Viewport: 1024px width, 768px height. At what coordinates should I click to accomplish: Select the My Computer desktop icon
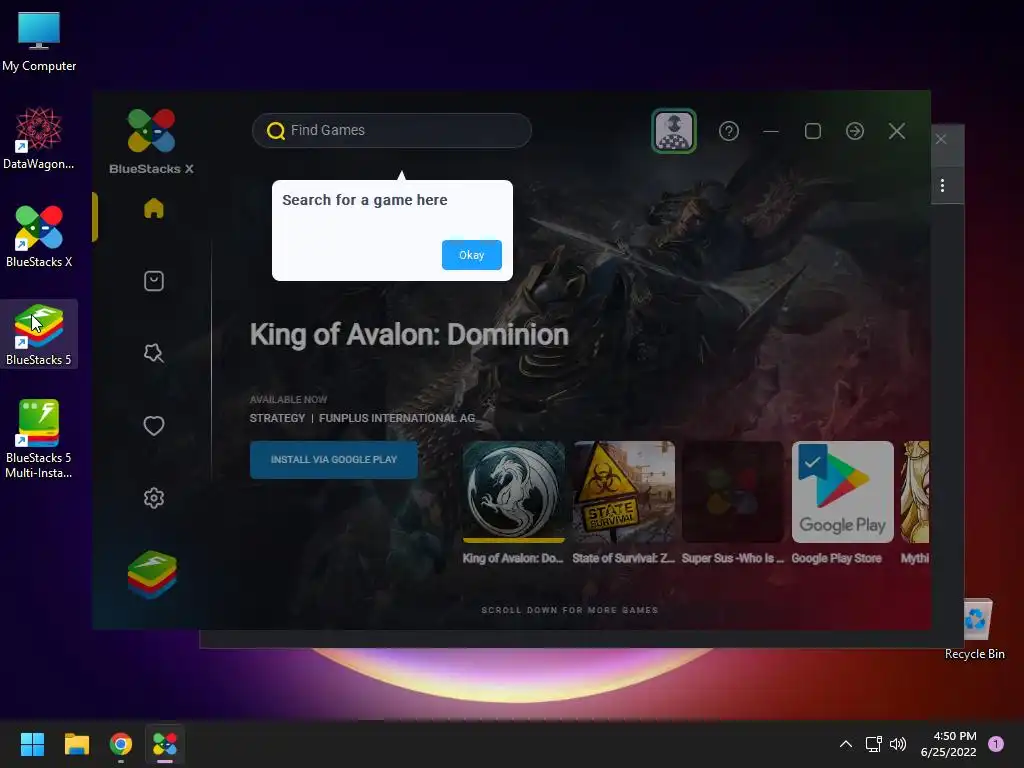click(39, 40)
